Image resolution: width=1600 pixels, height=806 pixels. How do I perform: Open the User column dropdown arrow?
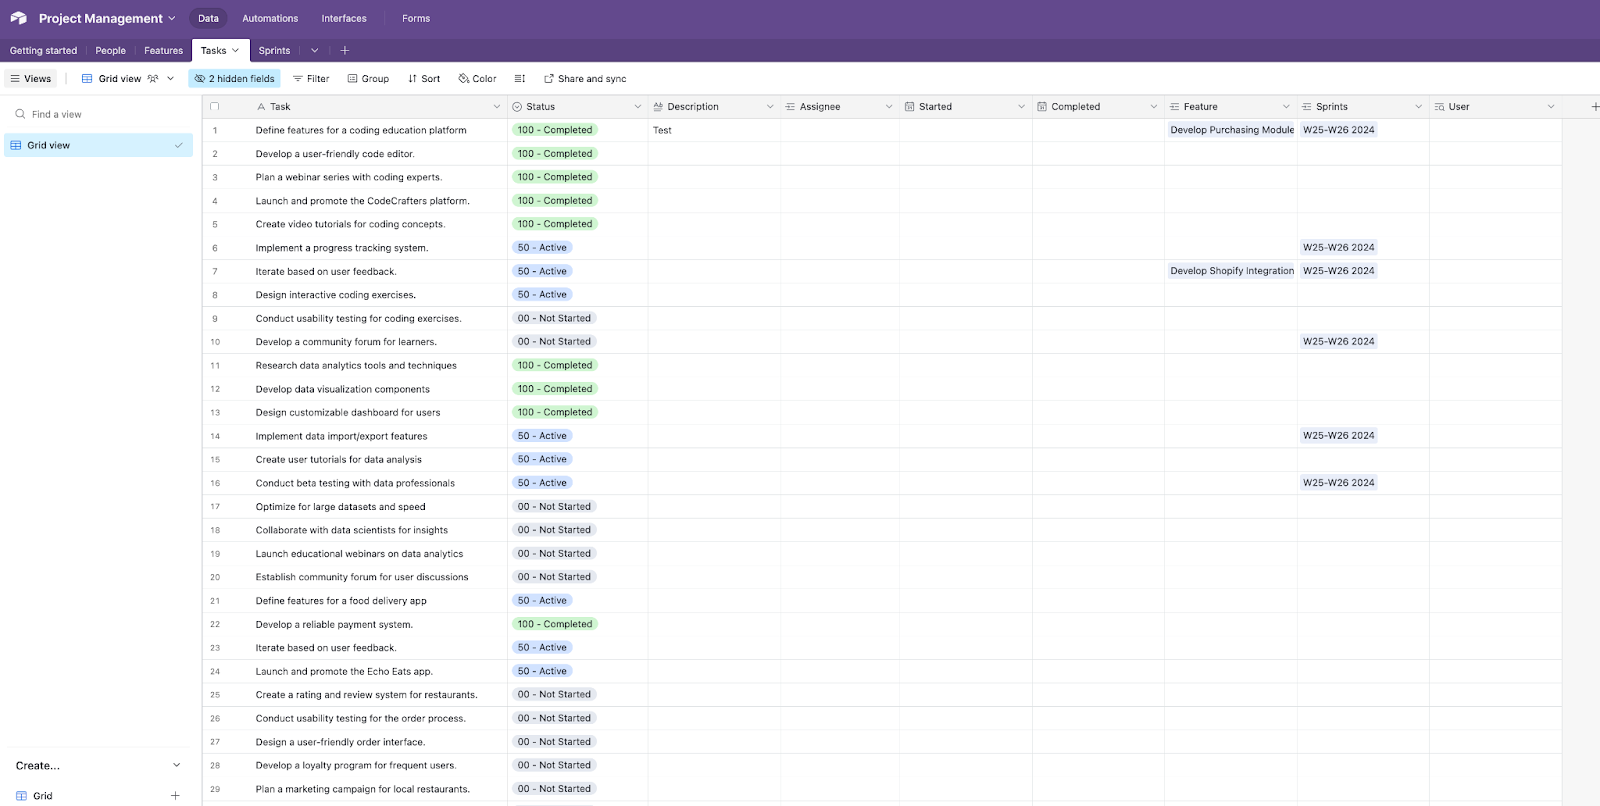[1551, 107]
